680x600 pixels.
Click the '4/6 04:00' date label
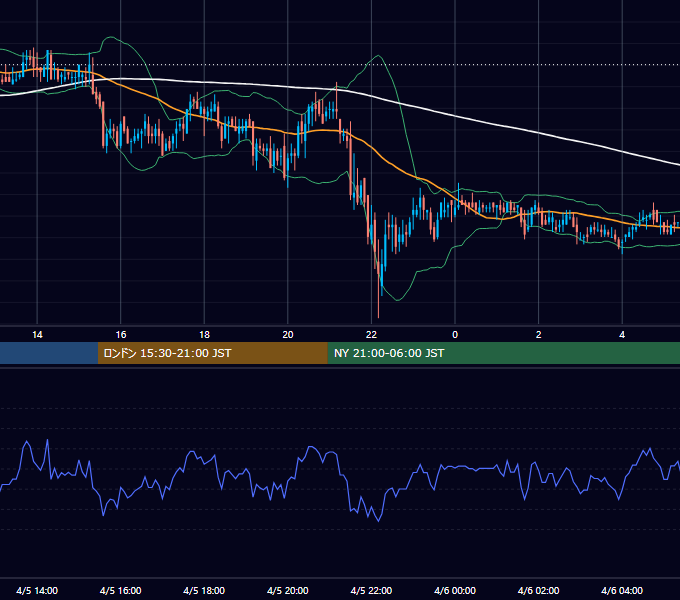point(622,590)
